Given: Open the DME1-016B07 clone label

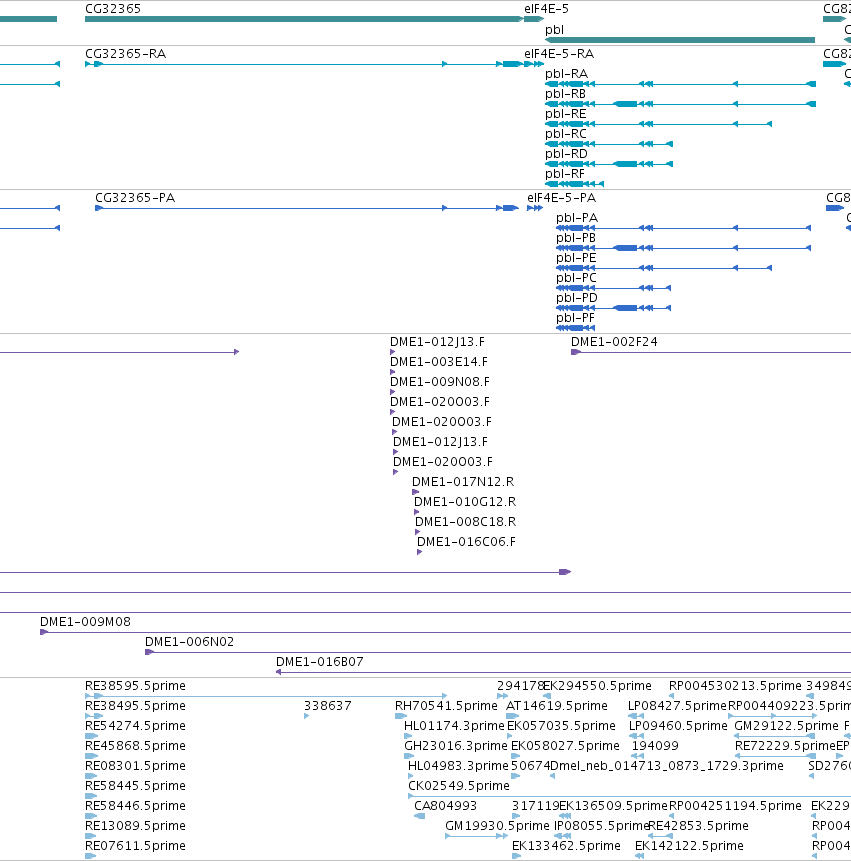Looking at the screenshot, I should coord(320,662).
